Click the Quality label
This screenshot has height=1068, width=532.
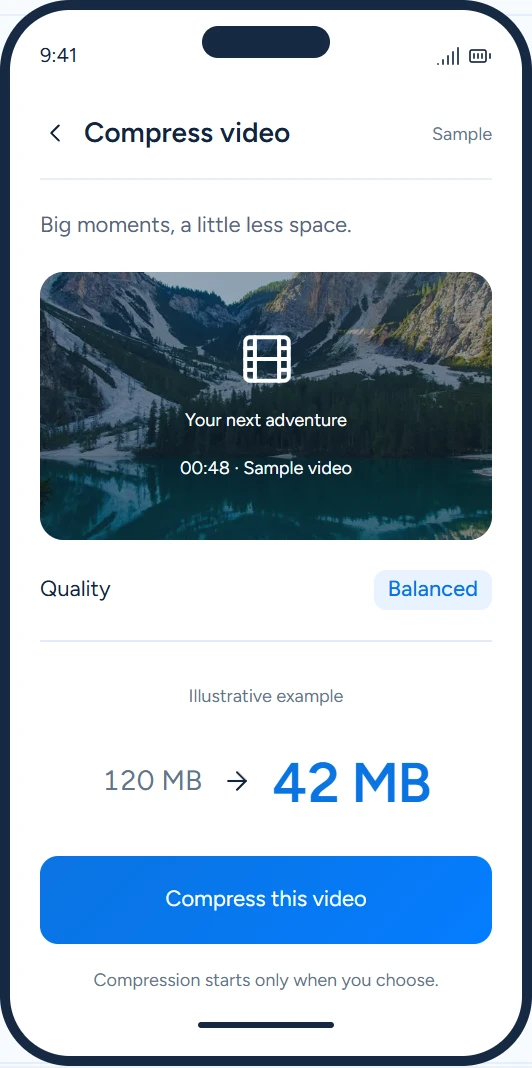coord(75,589)
